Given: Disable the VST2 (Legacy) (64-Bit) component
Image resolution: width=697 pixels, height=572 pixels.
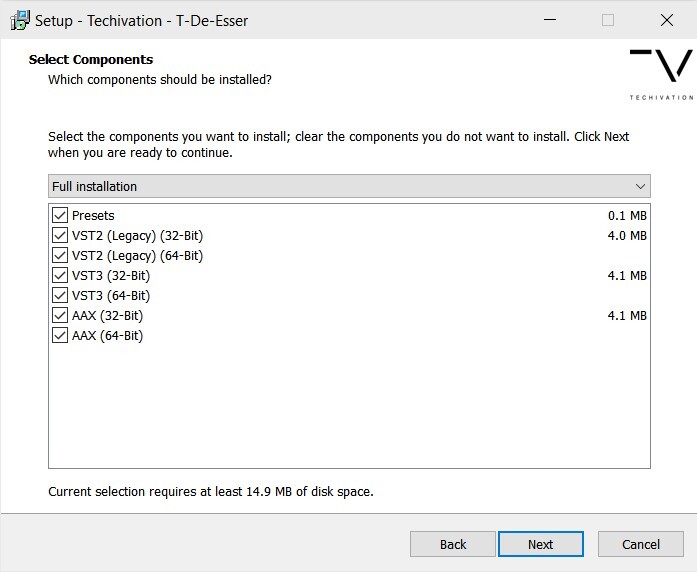Looking at the screenshot, I should pyautogui.click(x=60, y=255).
